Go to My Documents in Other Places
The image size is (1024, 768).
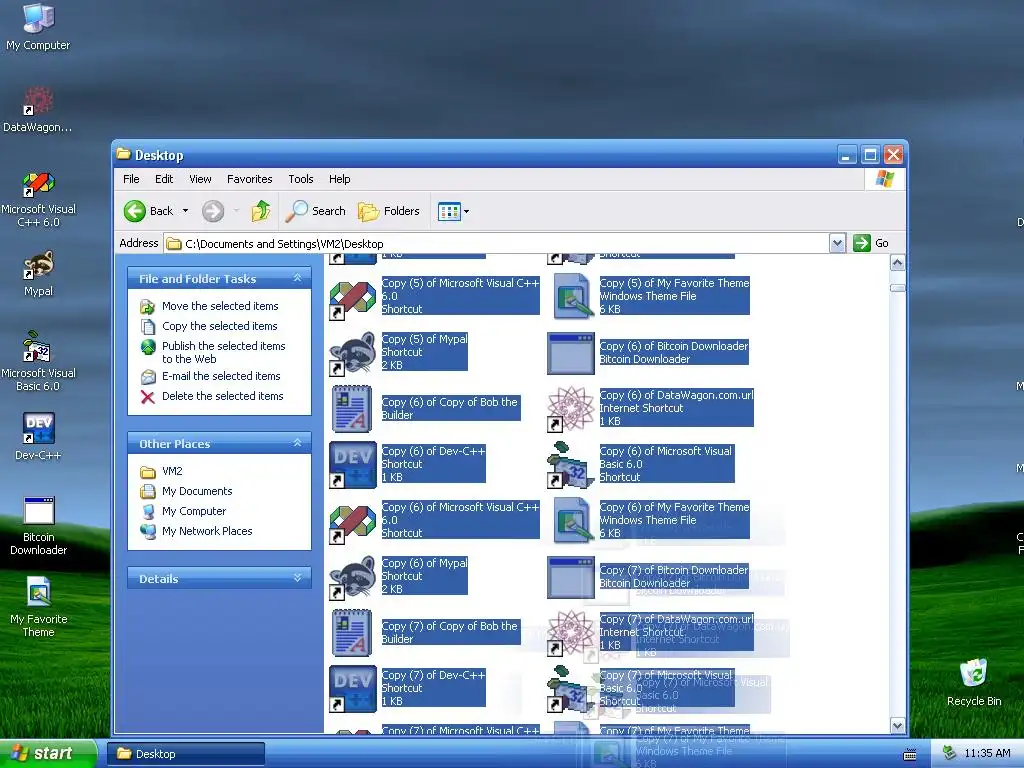click(197, 491)
